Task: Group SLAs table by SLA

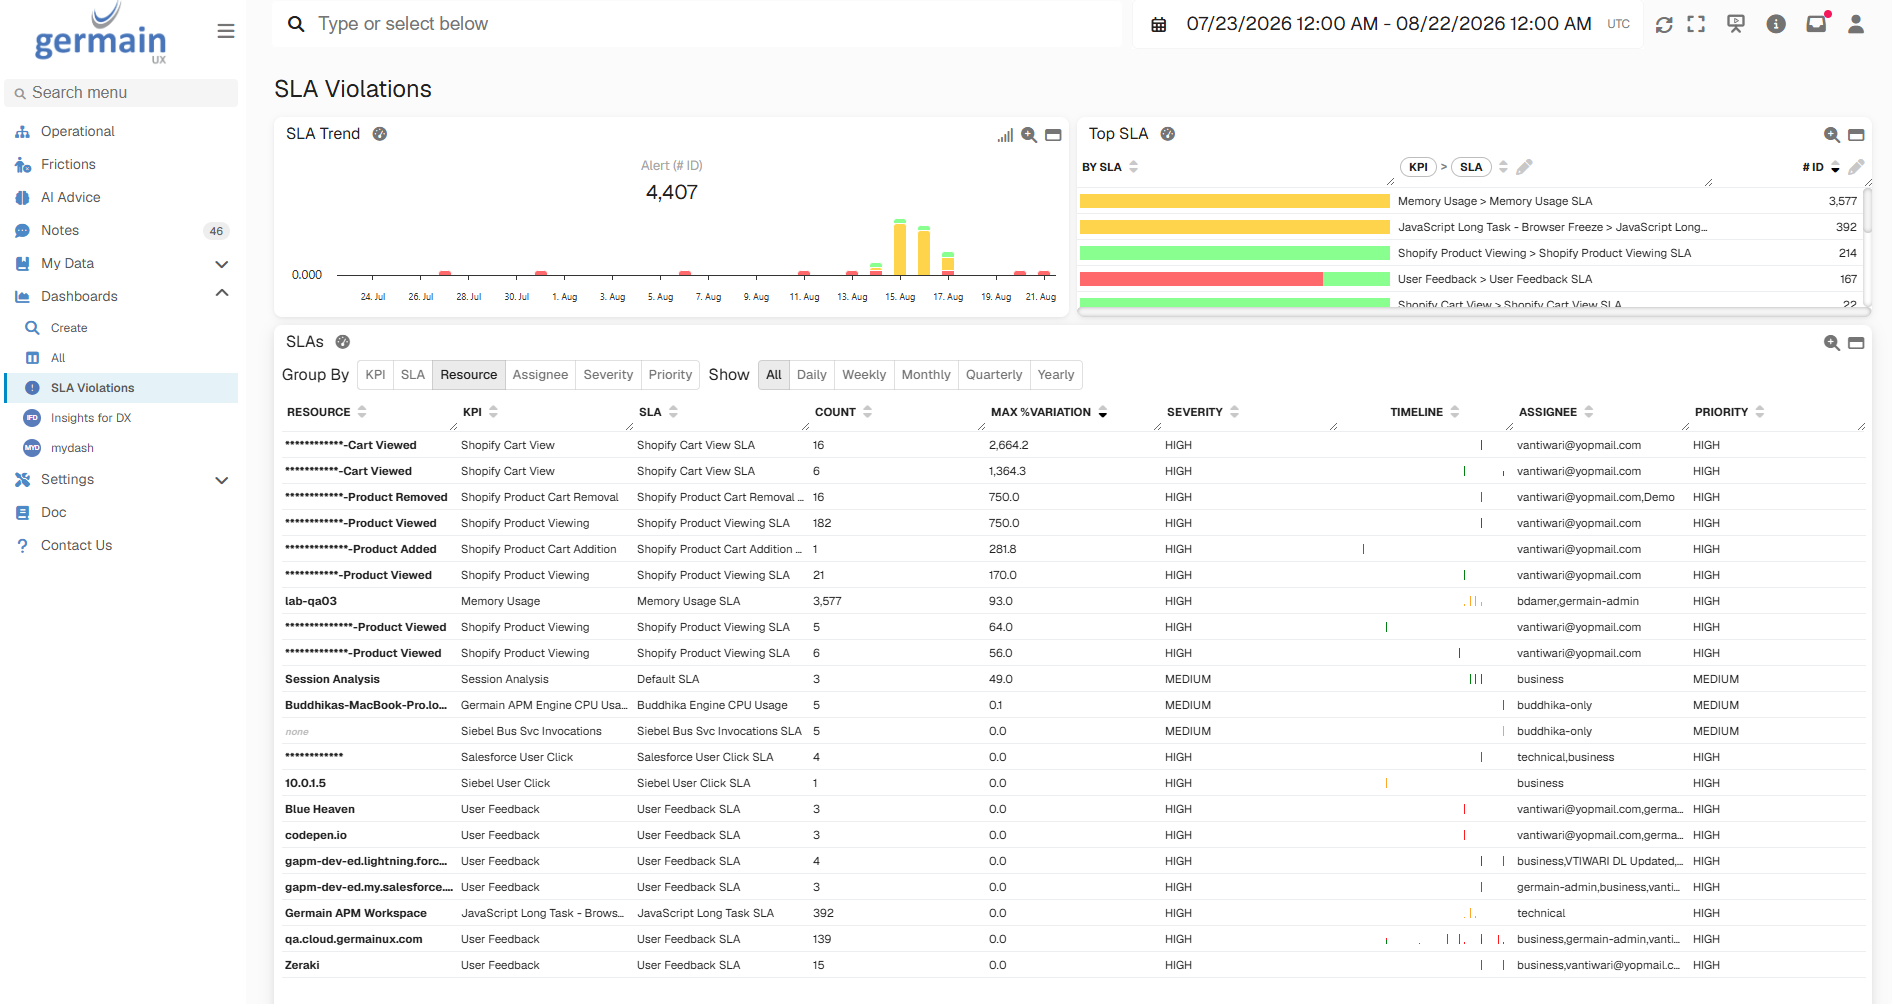Action: 413,375
